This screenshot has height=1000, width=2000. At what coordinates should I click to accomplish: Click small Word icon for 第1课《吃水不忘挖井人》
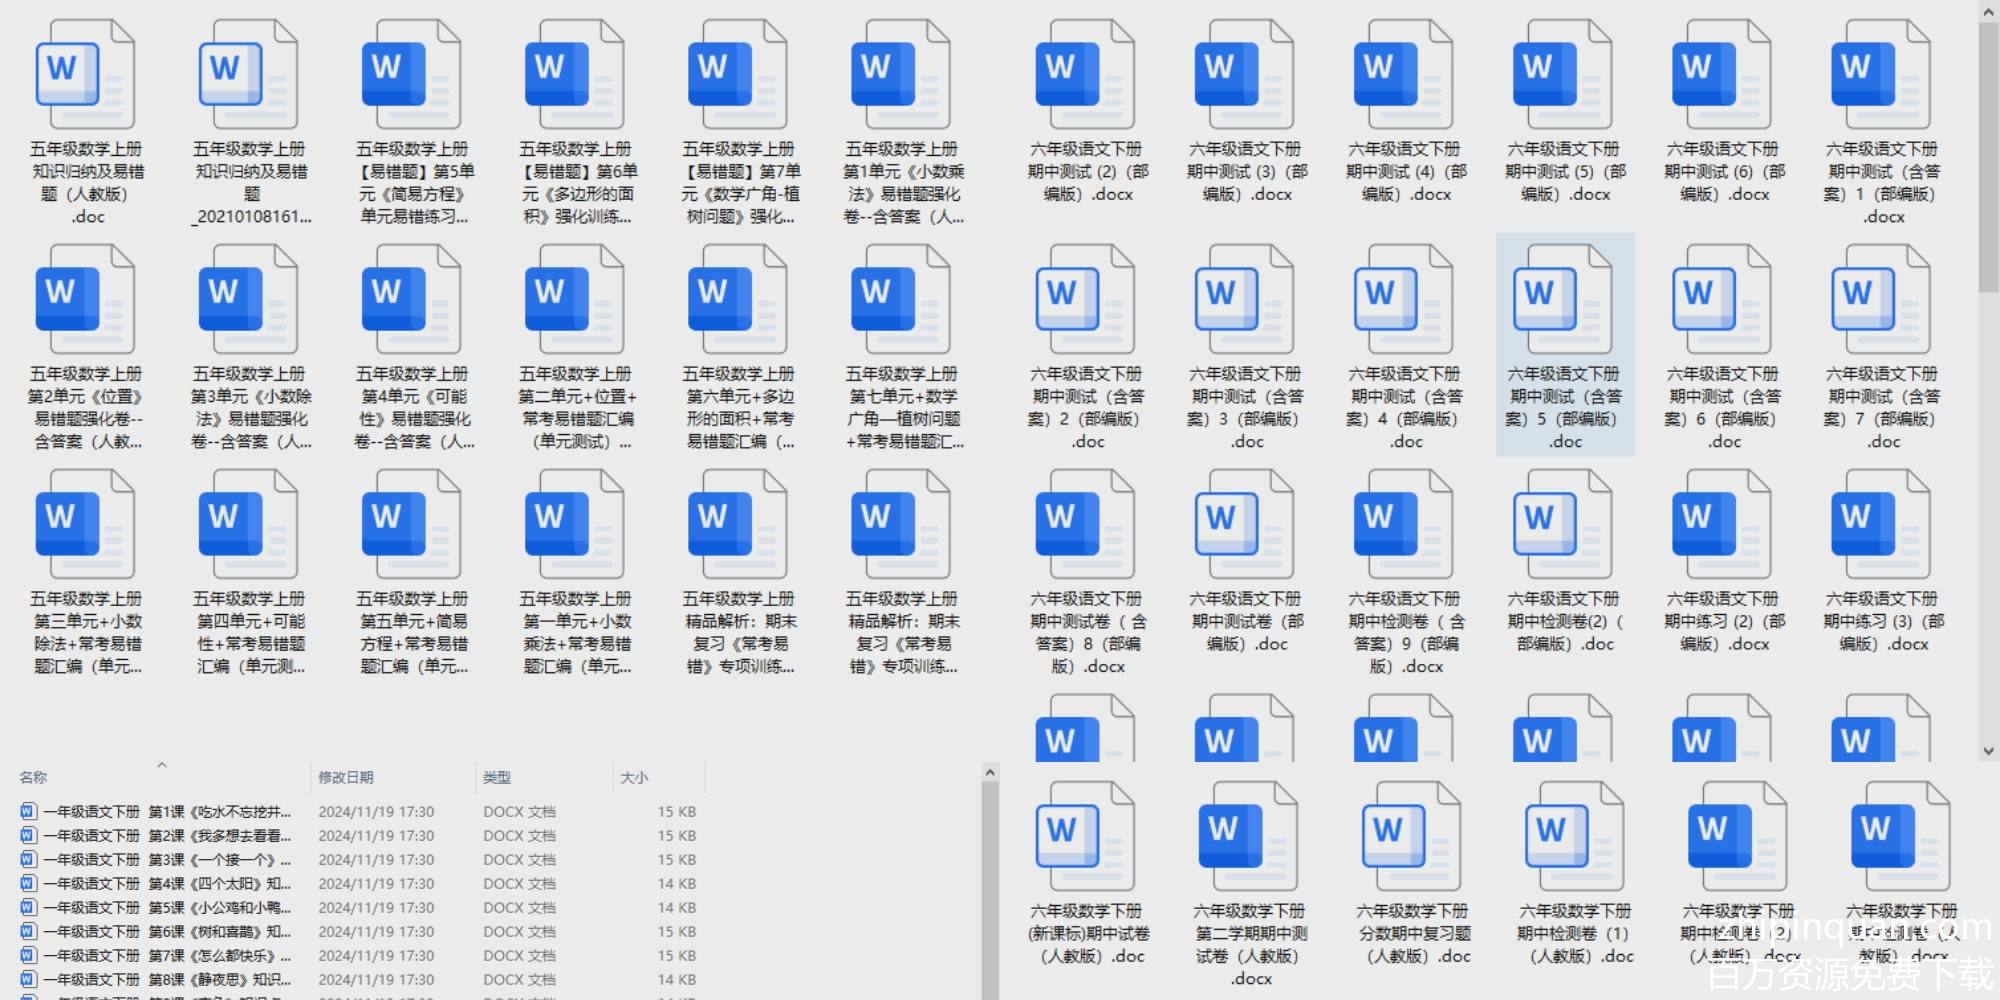[x=29, y=812]
